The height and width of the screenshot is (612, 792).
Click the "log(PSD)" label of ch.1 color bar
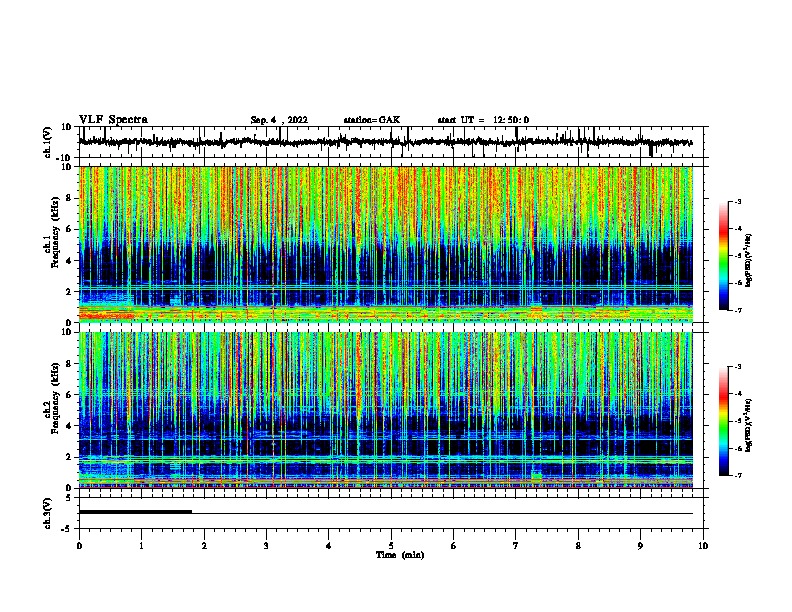pyautogui.click(x=748, y=261)
